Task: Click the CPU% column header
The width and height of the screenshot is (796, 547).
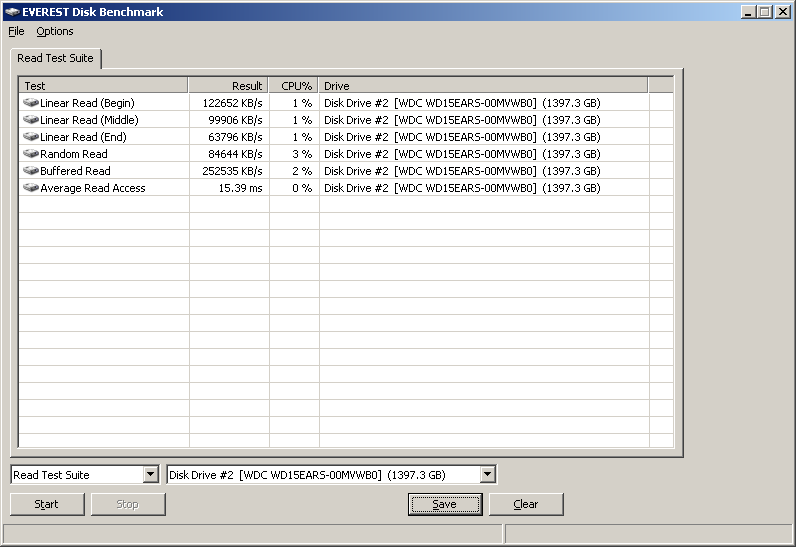Action: click(294, 86)
